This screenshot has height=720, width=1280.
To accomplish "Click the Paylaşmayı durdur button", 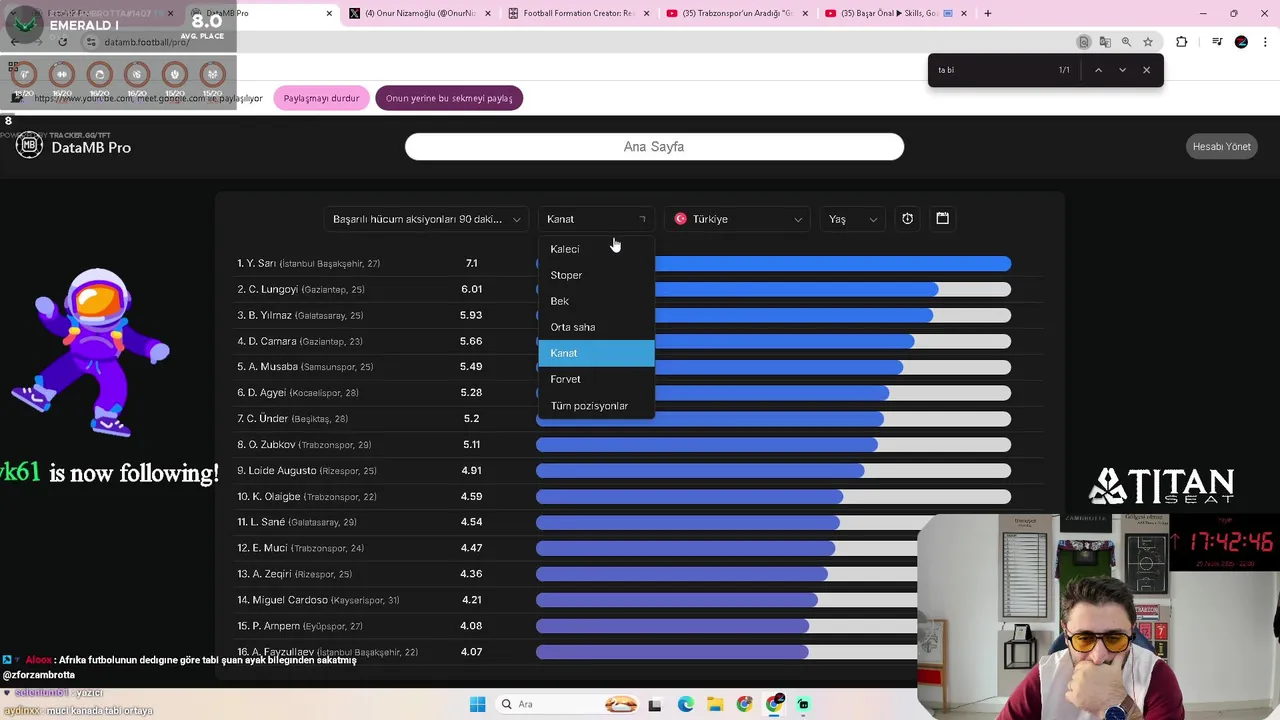I will point(321,98).
